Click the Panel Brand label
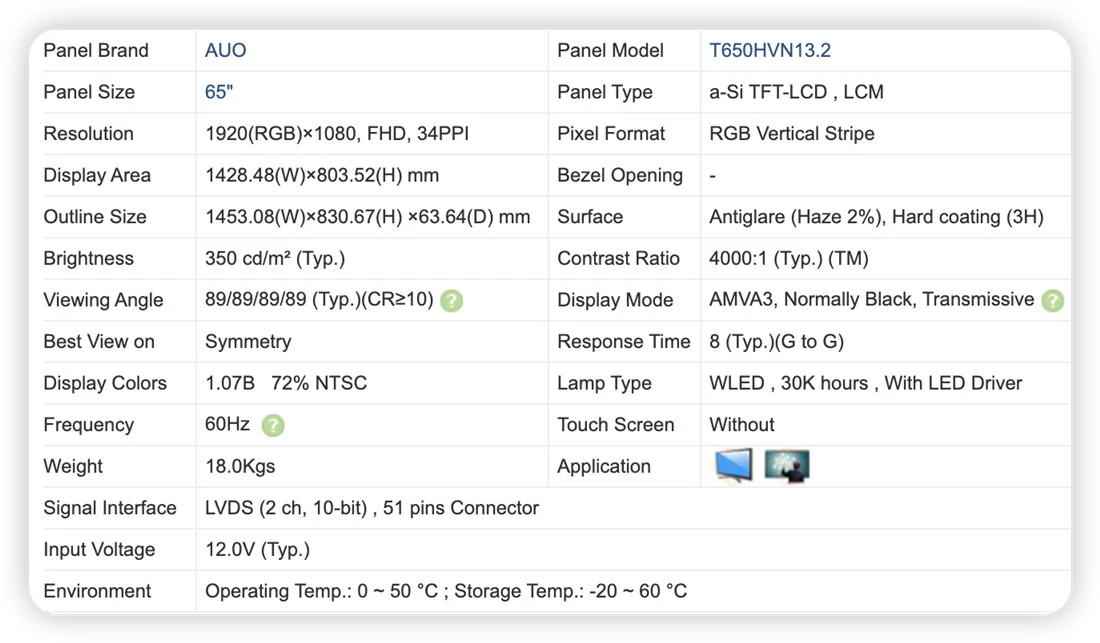The image size is (1100, 643). [96, 50]
